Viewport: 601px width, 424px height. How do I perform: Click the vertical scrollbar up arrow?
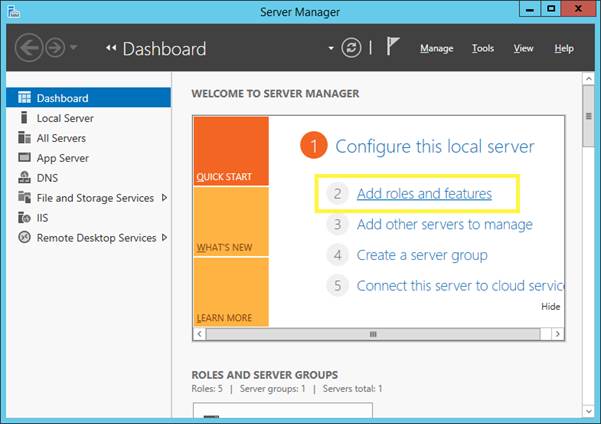(x=588, y=79)
